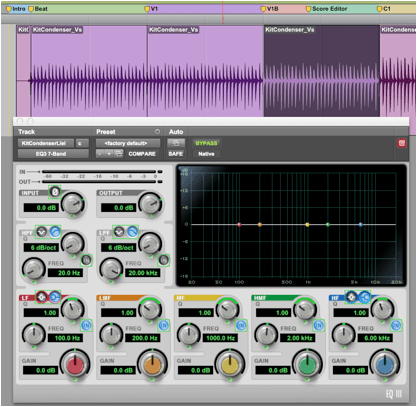This screenshot has height=407, width=417.
Task: Click the INPUT gain knob
Action: pos(73,204)
